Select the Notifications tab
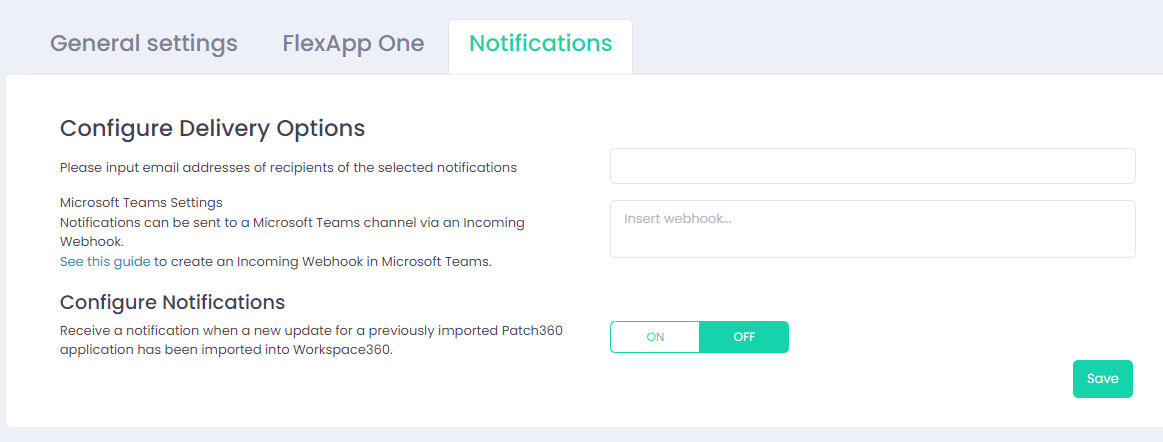The width and height of the screenshot is (1163, 442). point(540,44)
